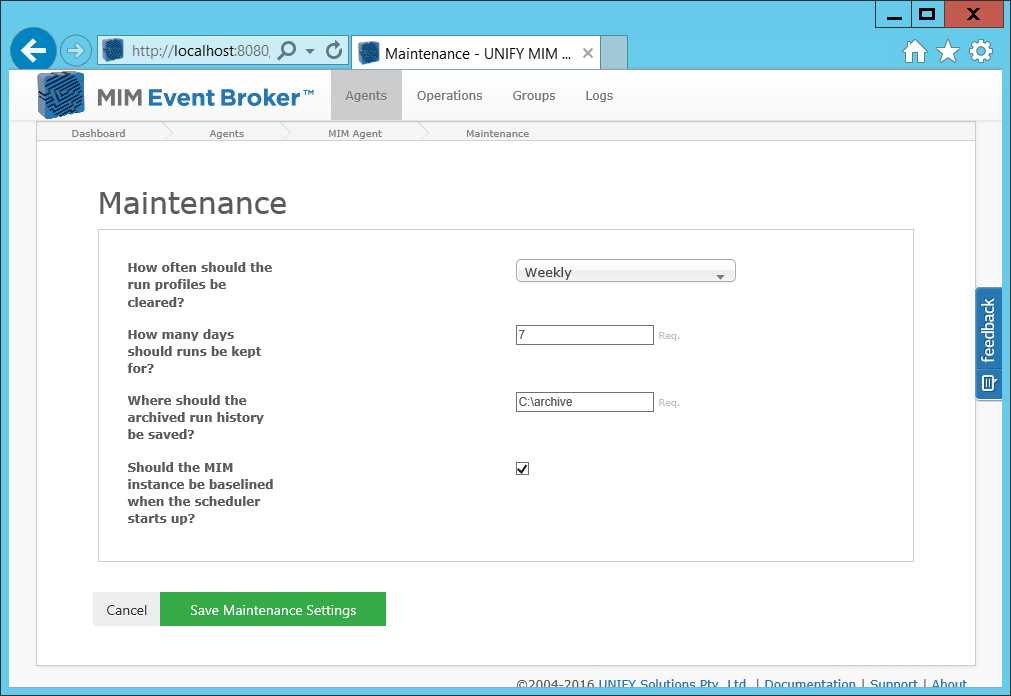Screen dimensions: 1011x696
Task: Open the Groups navigation menu
Action: coord(534,95)
